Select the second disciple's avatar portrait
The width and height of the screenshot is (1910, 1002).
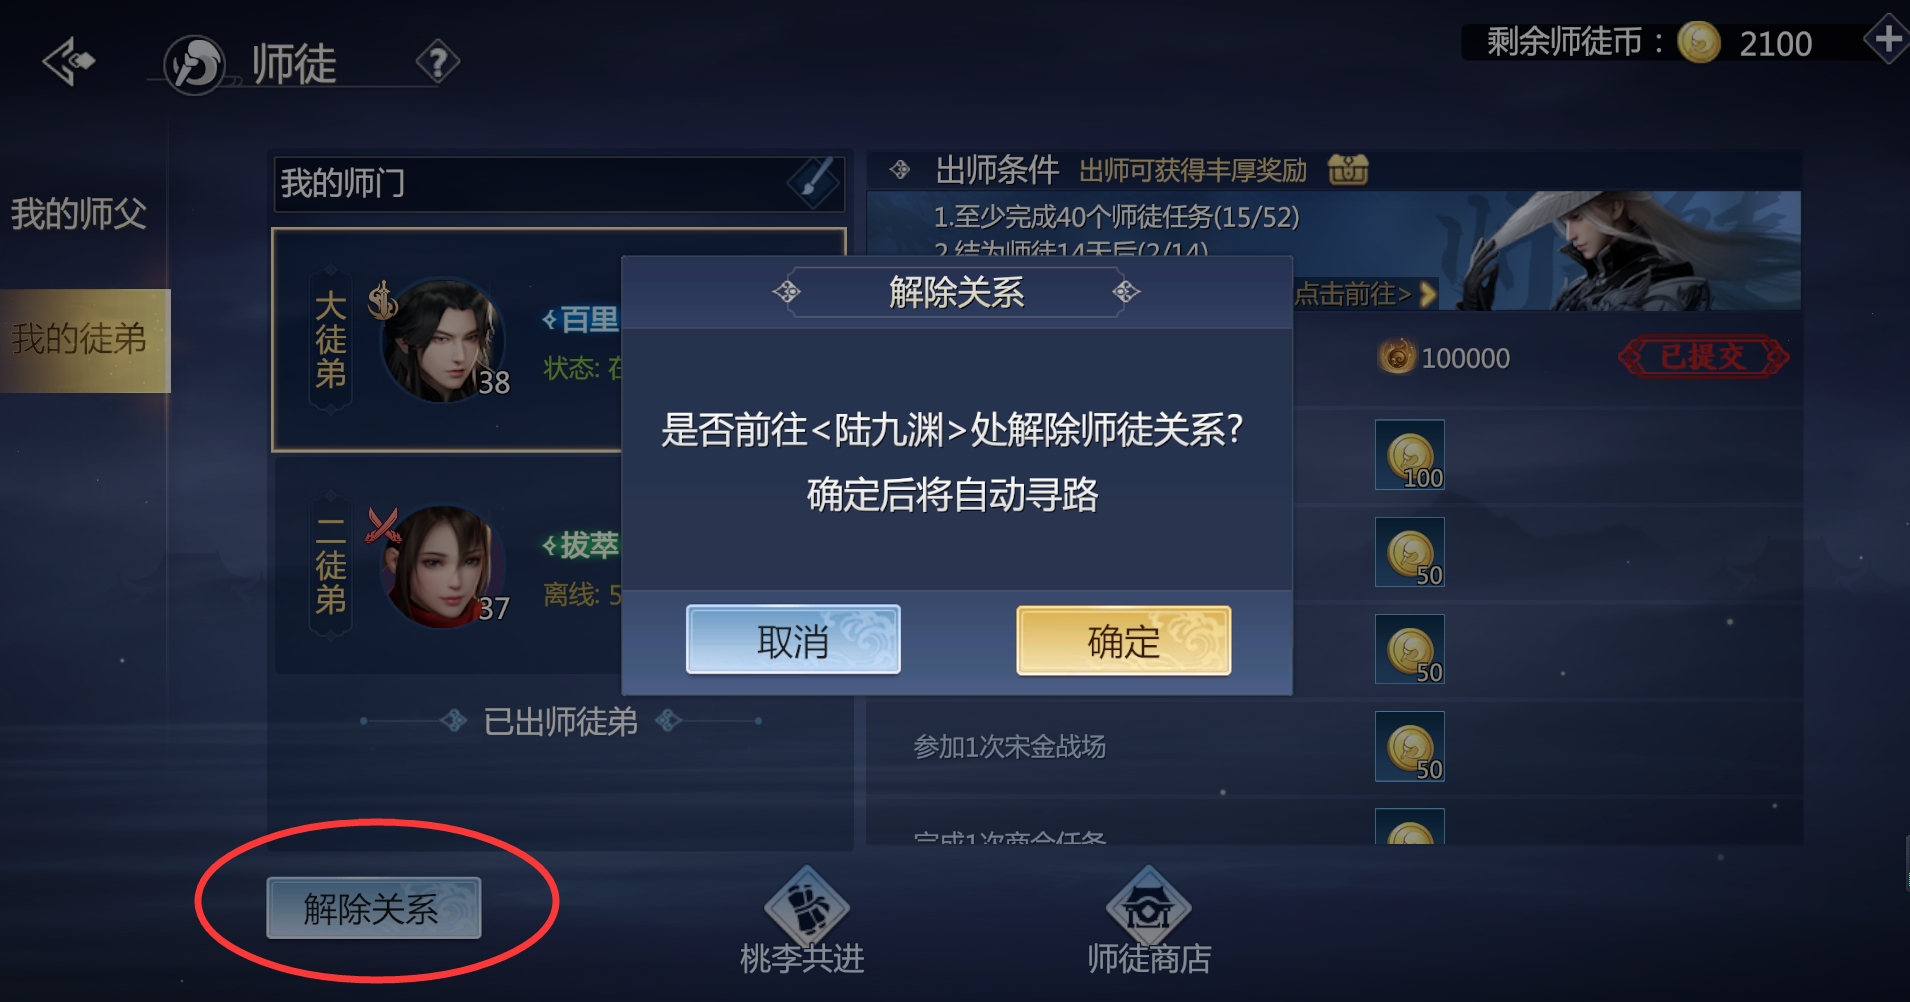coord(443,567)
